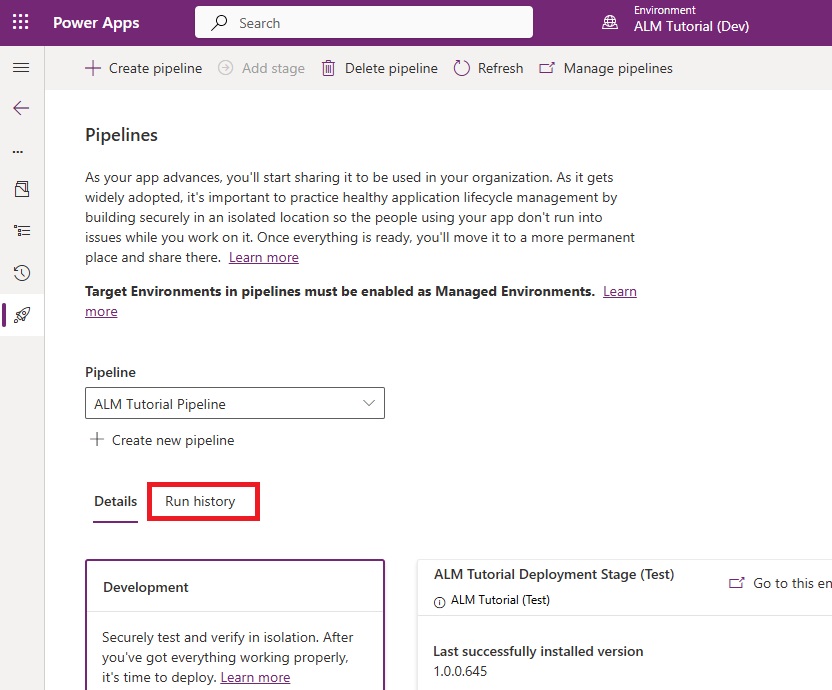Go back using the left arrow icon
Viewport: 832px width, 690px height.
click(21, 108)
